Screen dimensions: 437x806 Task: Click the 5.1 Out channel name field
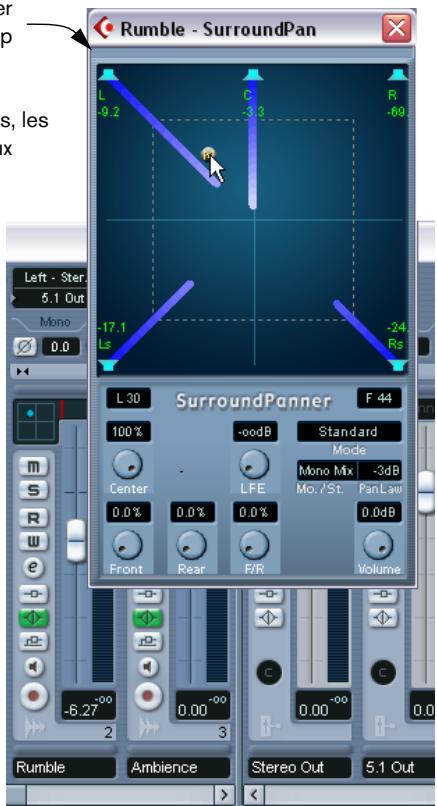click(398, 767)
